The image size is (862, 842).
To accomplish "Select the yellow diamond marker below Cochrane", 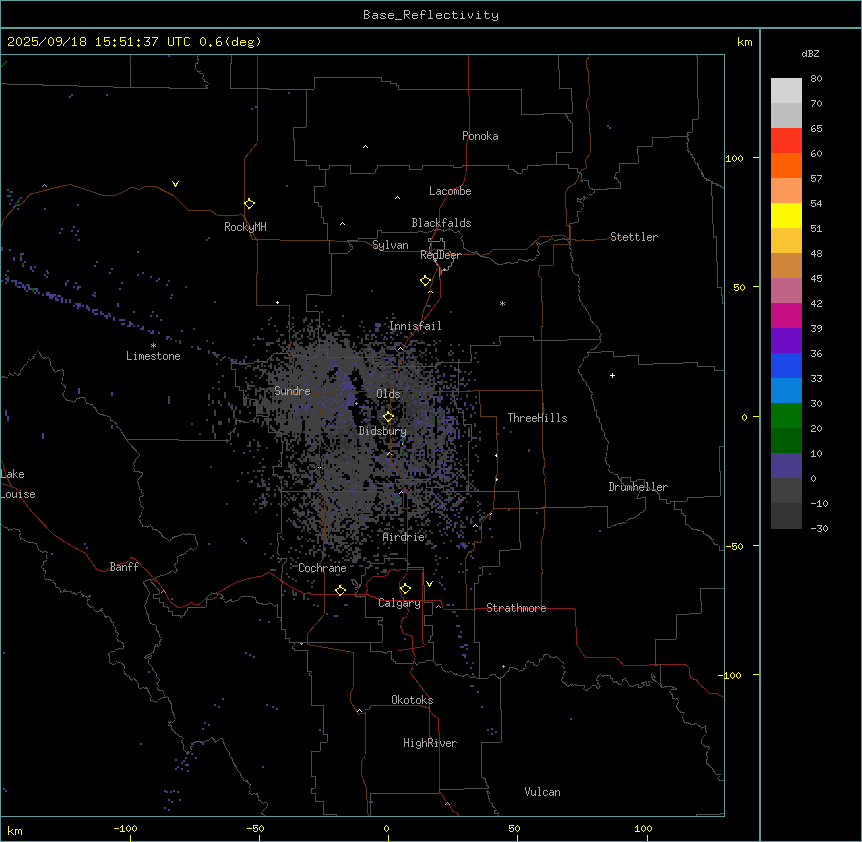I will [x=341, y=590].
